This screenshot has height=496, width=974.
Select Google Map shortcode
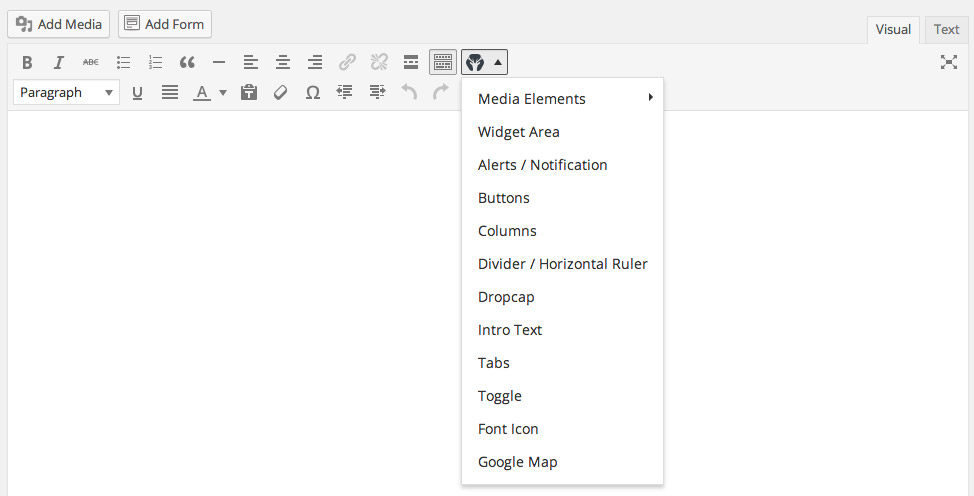tap(563, 462)
